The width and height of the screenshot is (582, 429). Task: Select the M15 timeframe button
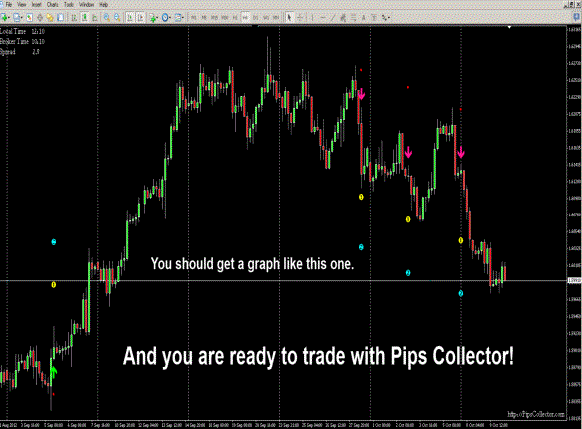pos(214,17)
